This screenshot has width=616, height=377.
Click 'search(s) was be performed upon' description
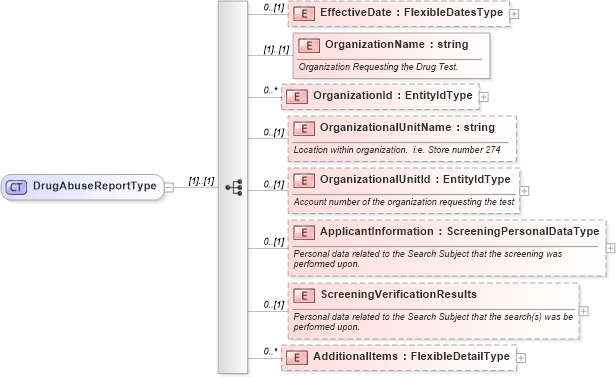tap(433, 322)
